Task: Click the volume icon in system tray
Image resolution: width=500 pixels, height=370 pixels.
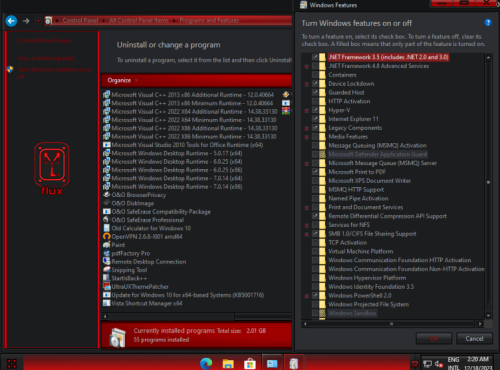Action: [x=439, y=364]
